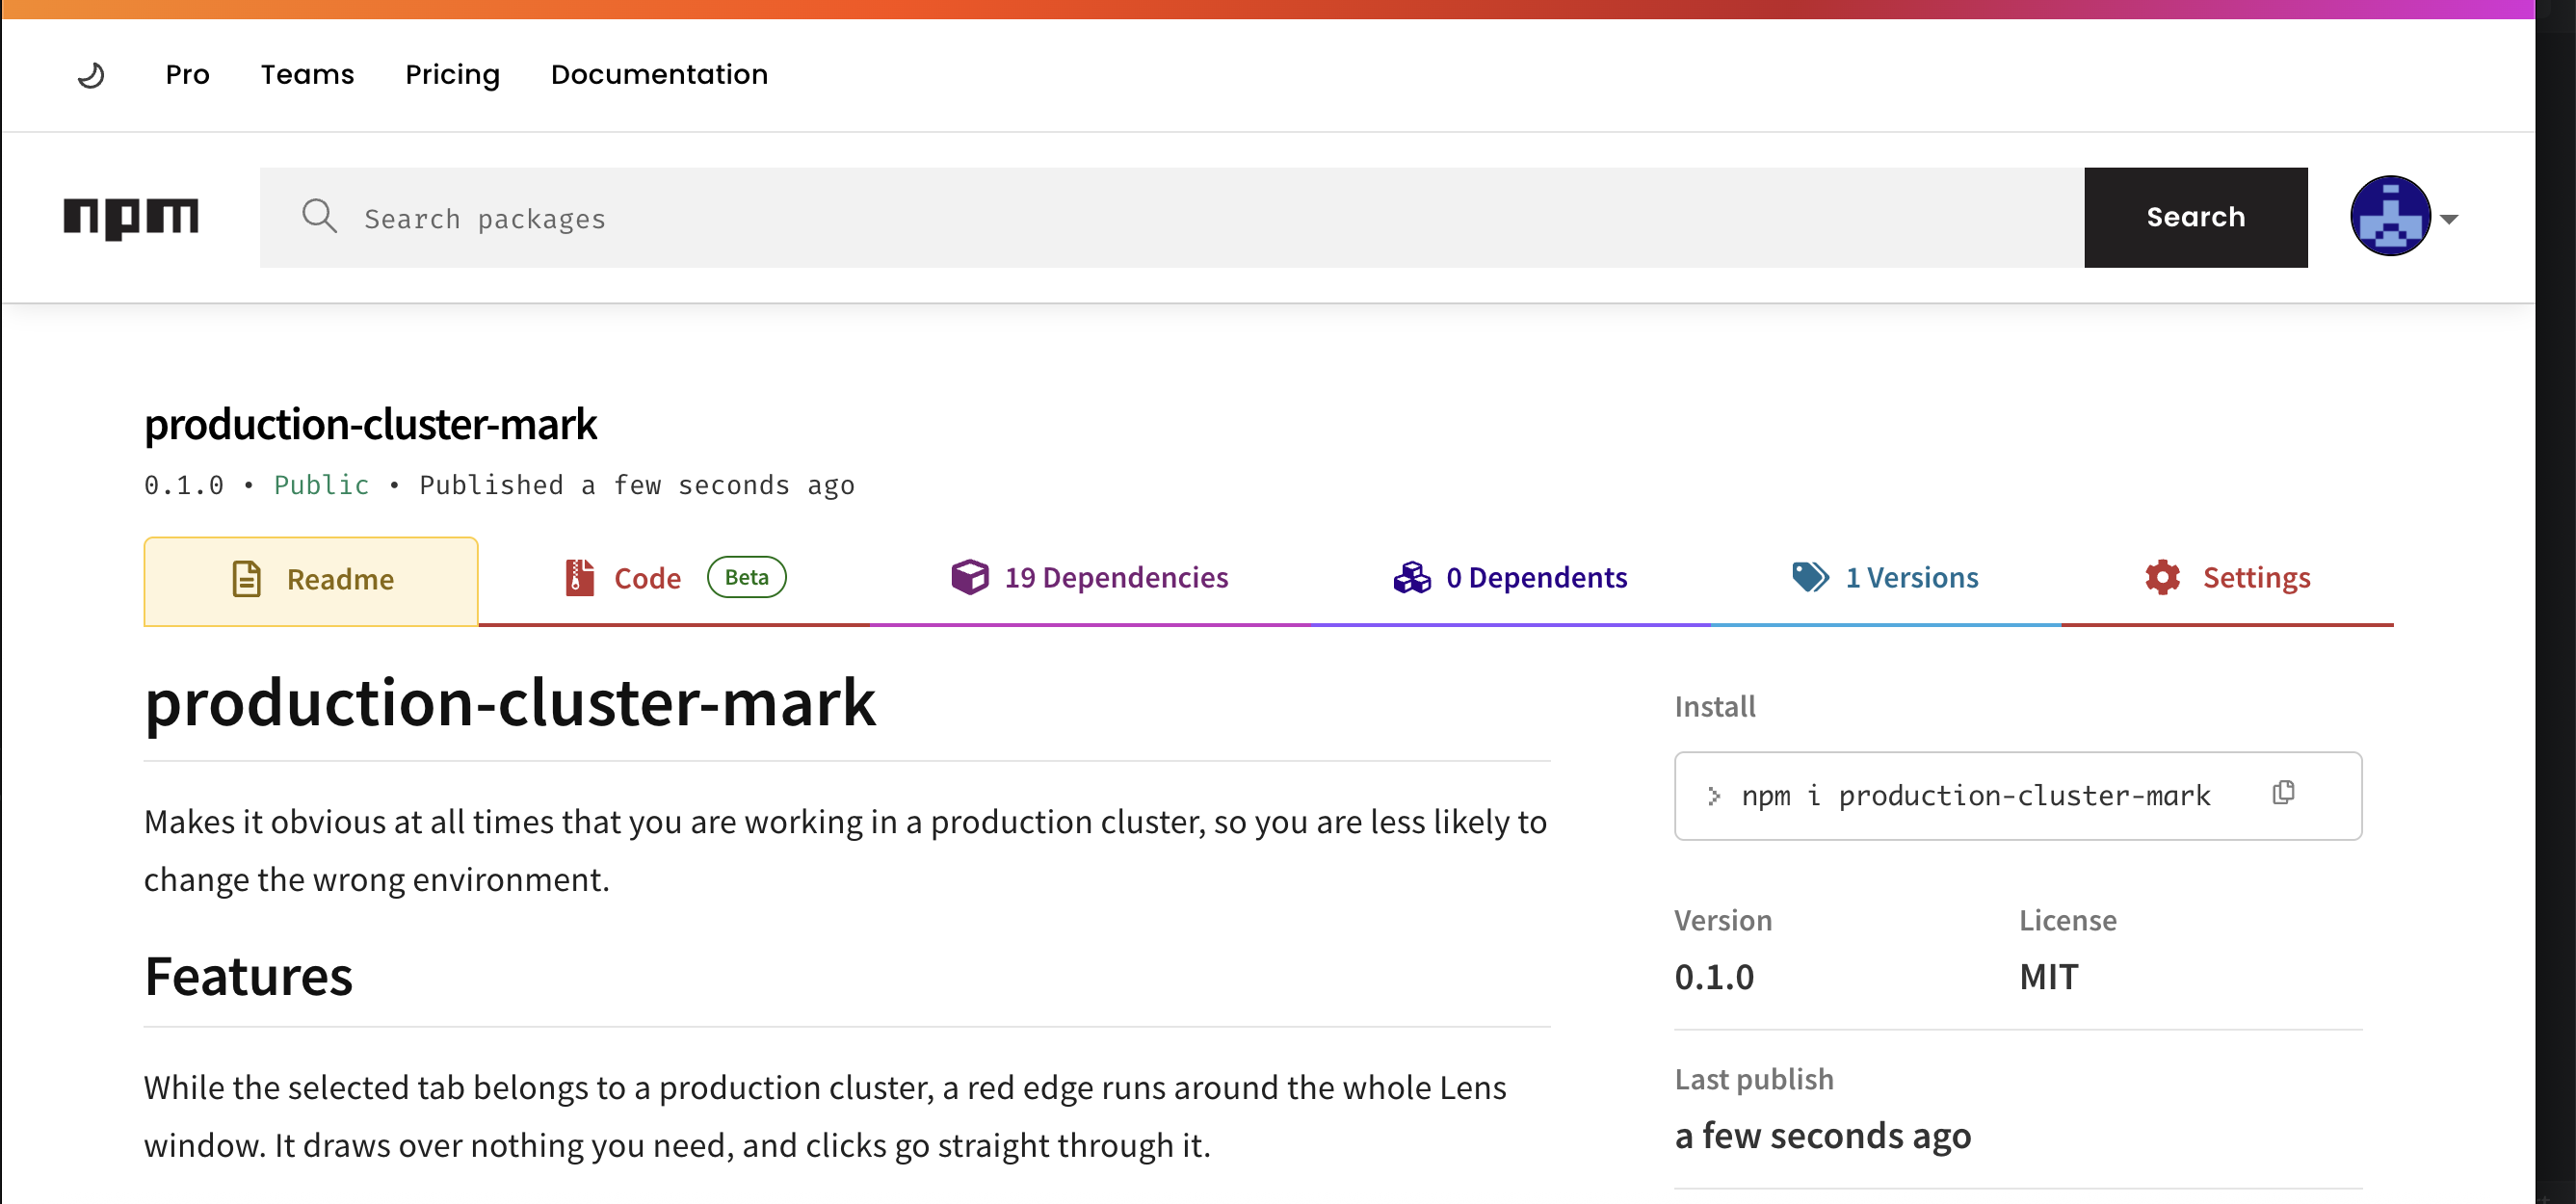
Task: Click the Version label in the sidebar
Action: pyautogui.click(x=1723, y=921)
